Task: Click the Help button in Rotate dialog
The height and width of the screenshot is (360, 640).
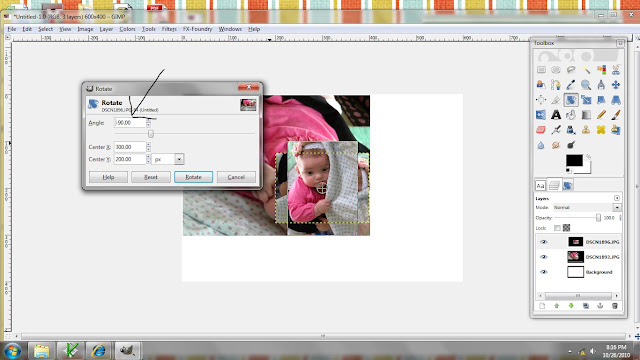Action: tap(108, 177)
